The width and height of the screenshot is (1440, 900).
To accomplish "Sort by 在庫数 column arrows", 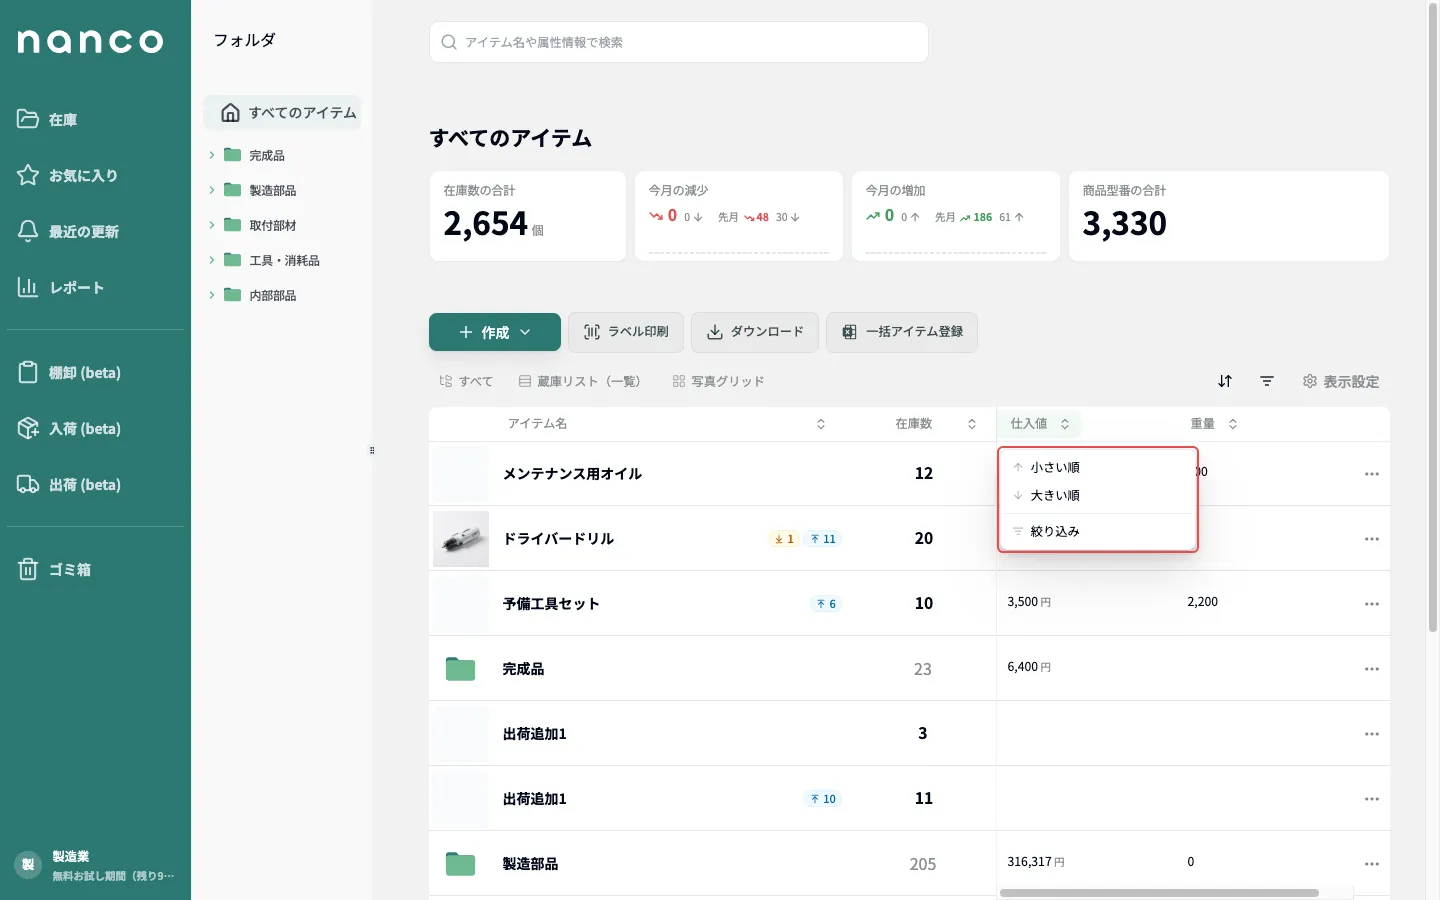I will 972,424.
